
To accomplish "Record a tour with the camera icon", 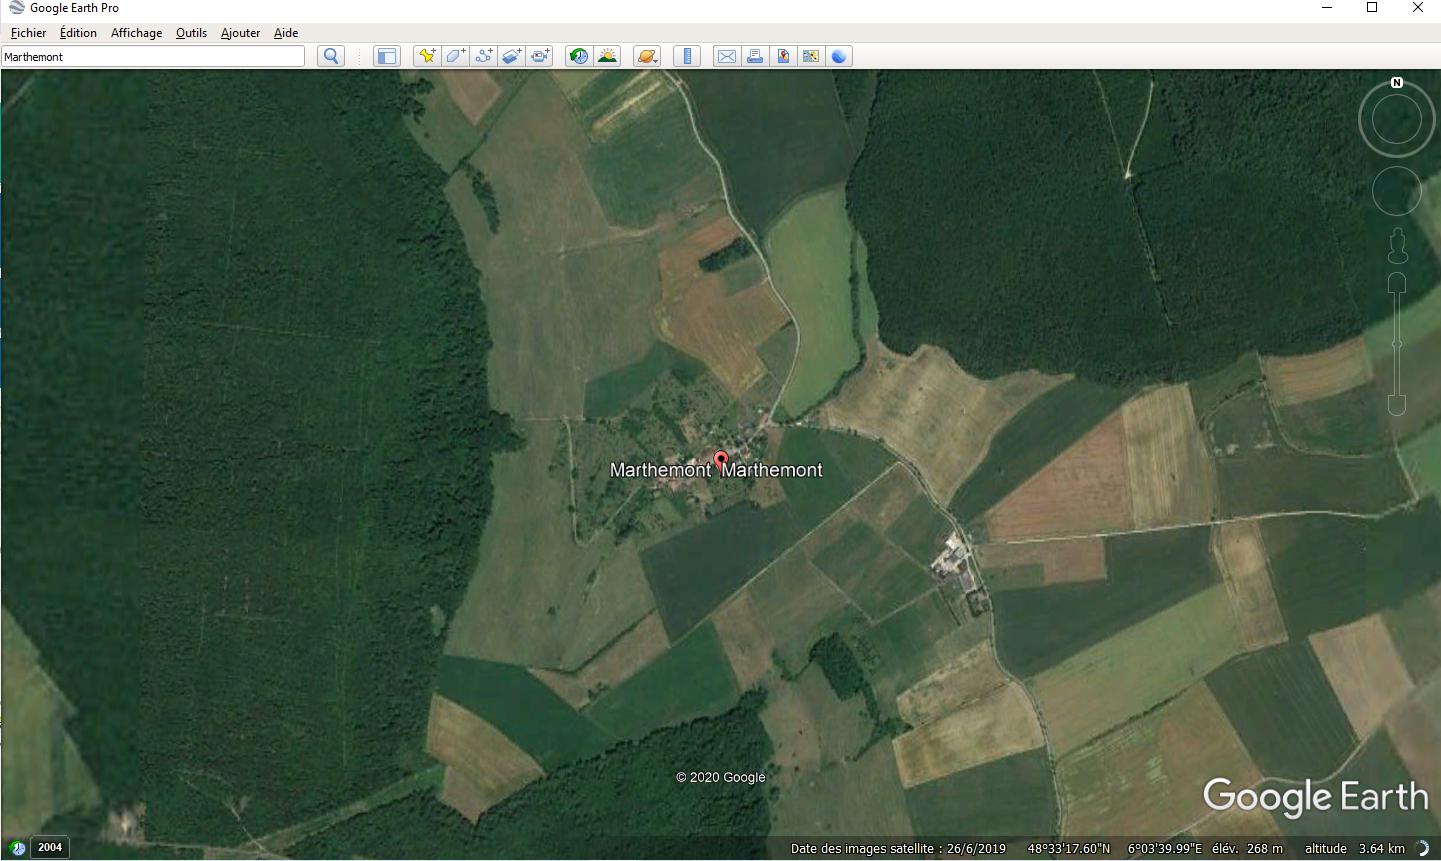I will 540,56.
